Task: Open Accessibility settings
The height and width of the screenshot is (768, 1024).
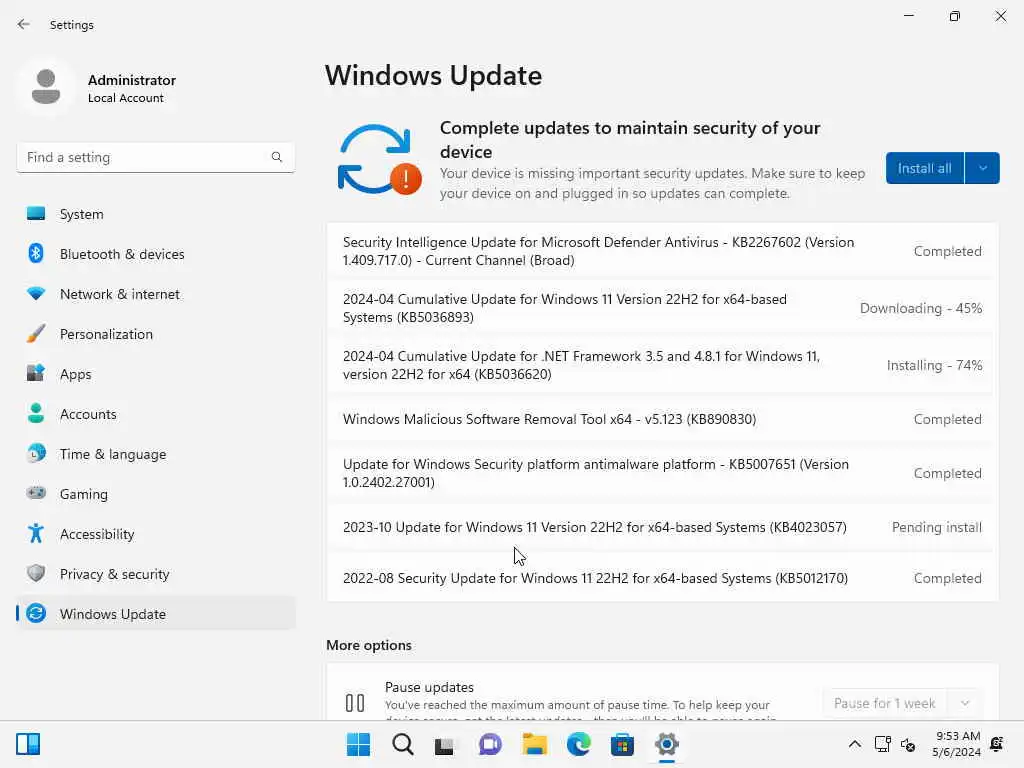Action: click(156, 534)
